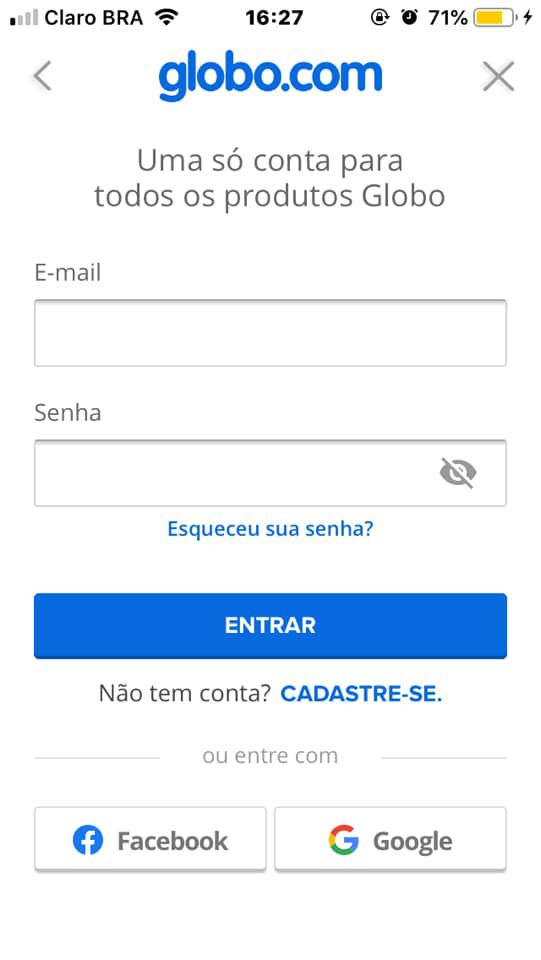Focus the Senha password field
Image resolution: width=541 pixels, height=960 pixels.
click(x=270, y=473)
